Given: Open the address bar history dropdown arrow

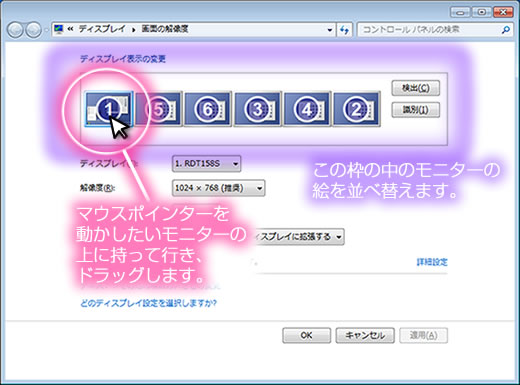Looking at the screenshot, I should tap(330, 30).
